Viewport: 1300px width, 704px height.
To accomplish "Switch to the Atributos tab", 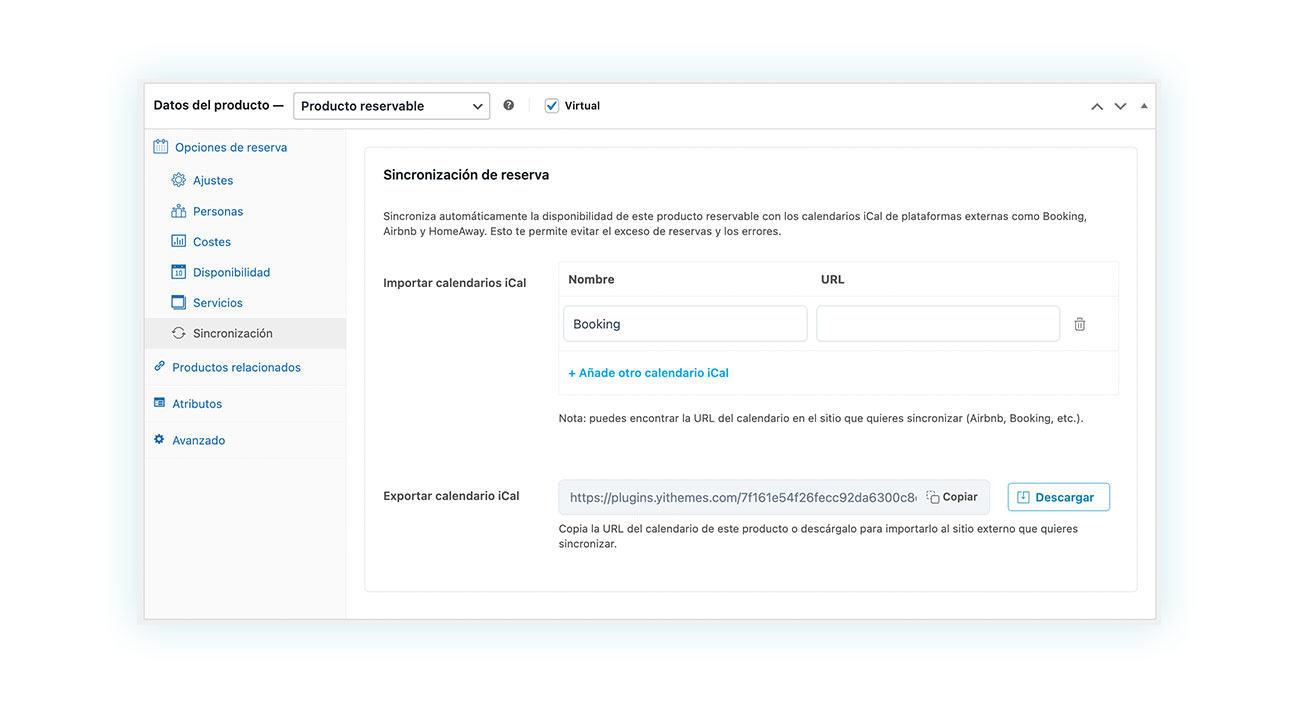I will click(195, 403).
